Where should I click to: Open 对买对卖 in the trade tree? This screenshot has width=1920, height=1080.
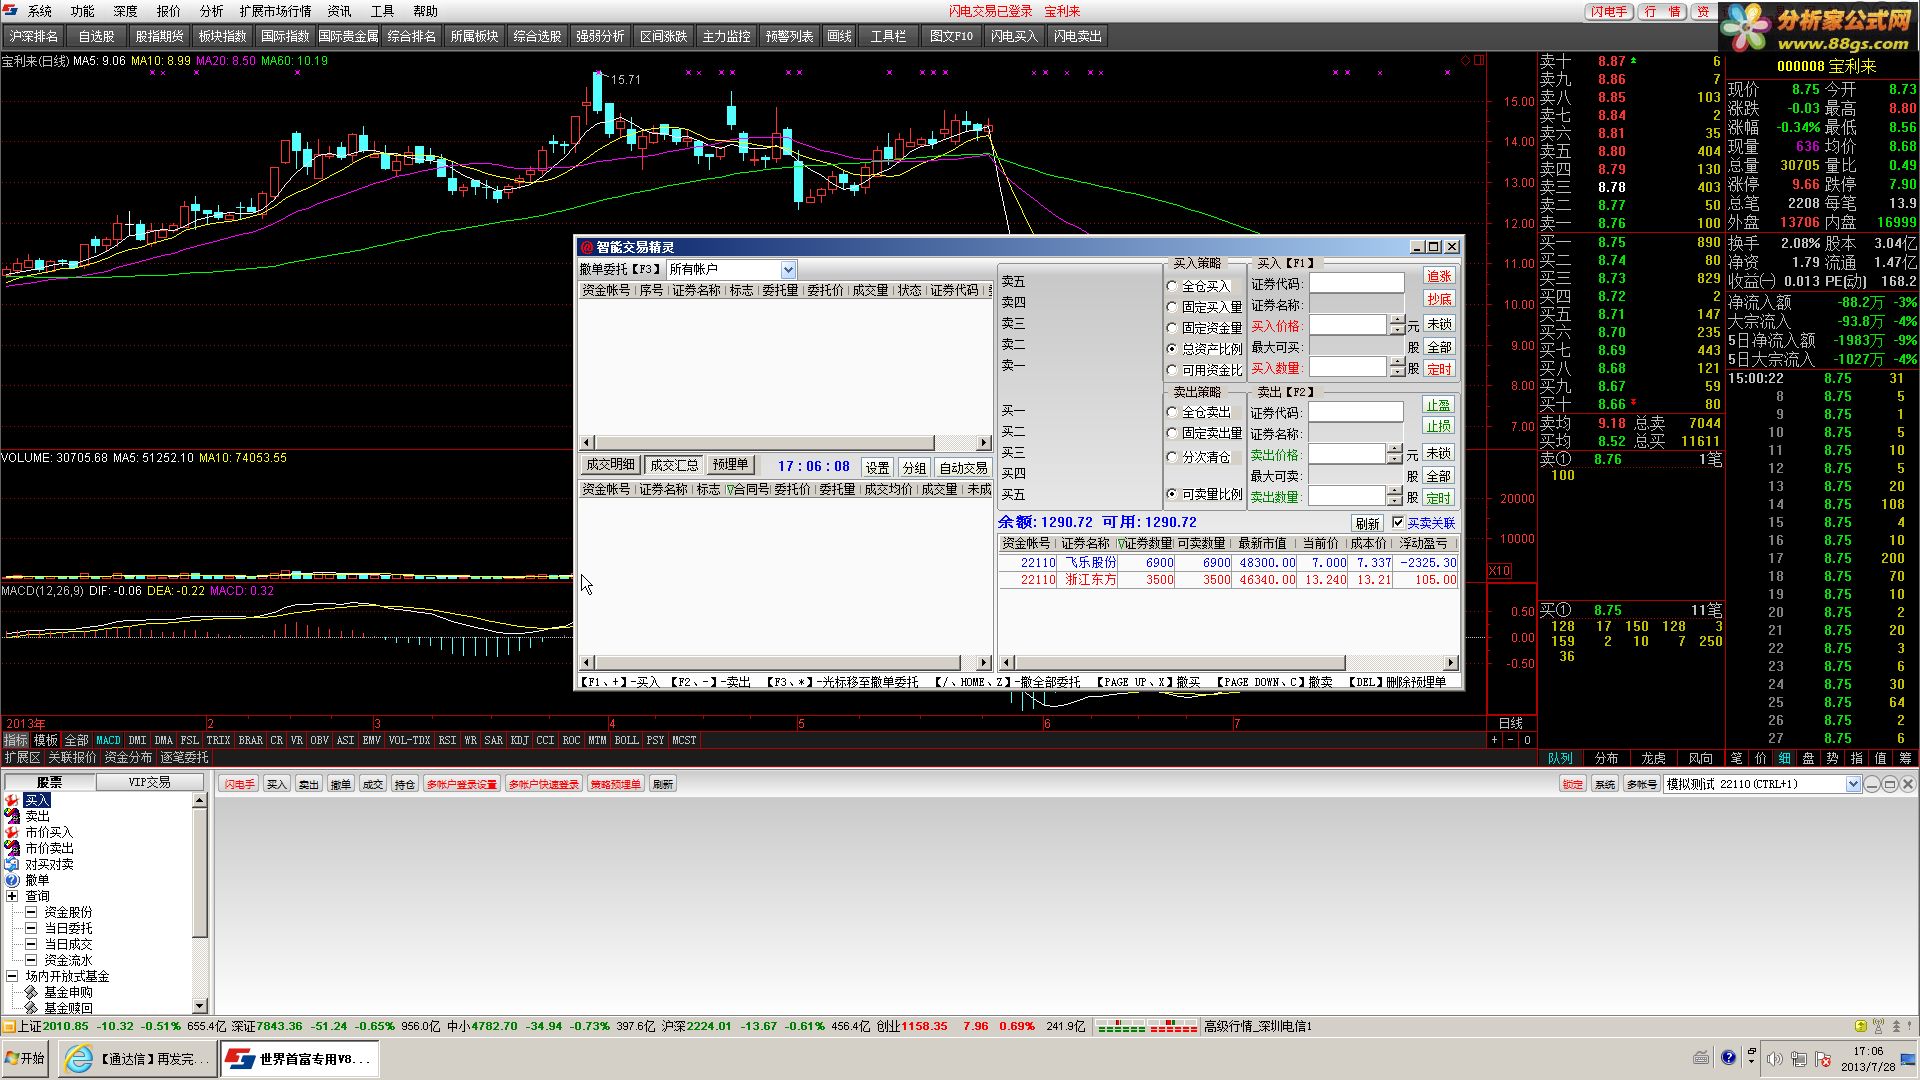tap(48, 864)
